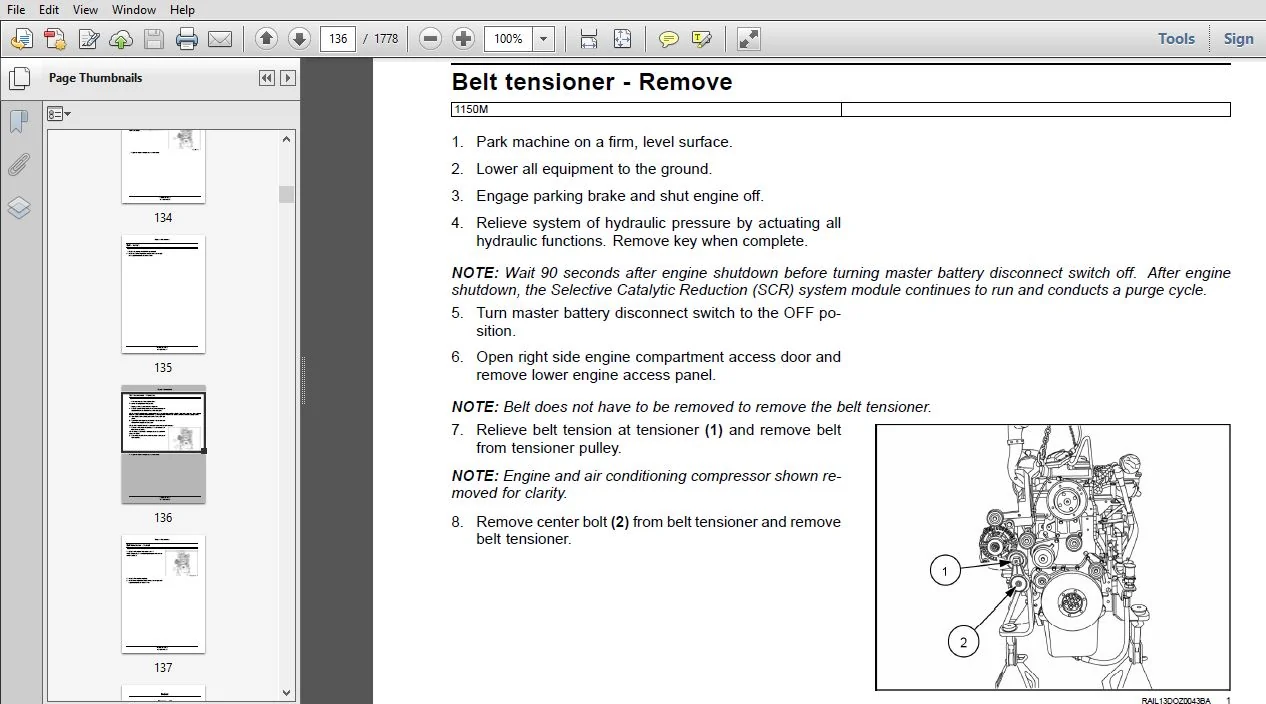
Task: Click the thumbnails scrollbar thumb
Action: pyautogui.click(x=287, y=194)
